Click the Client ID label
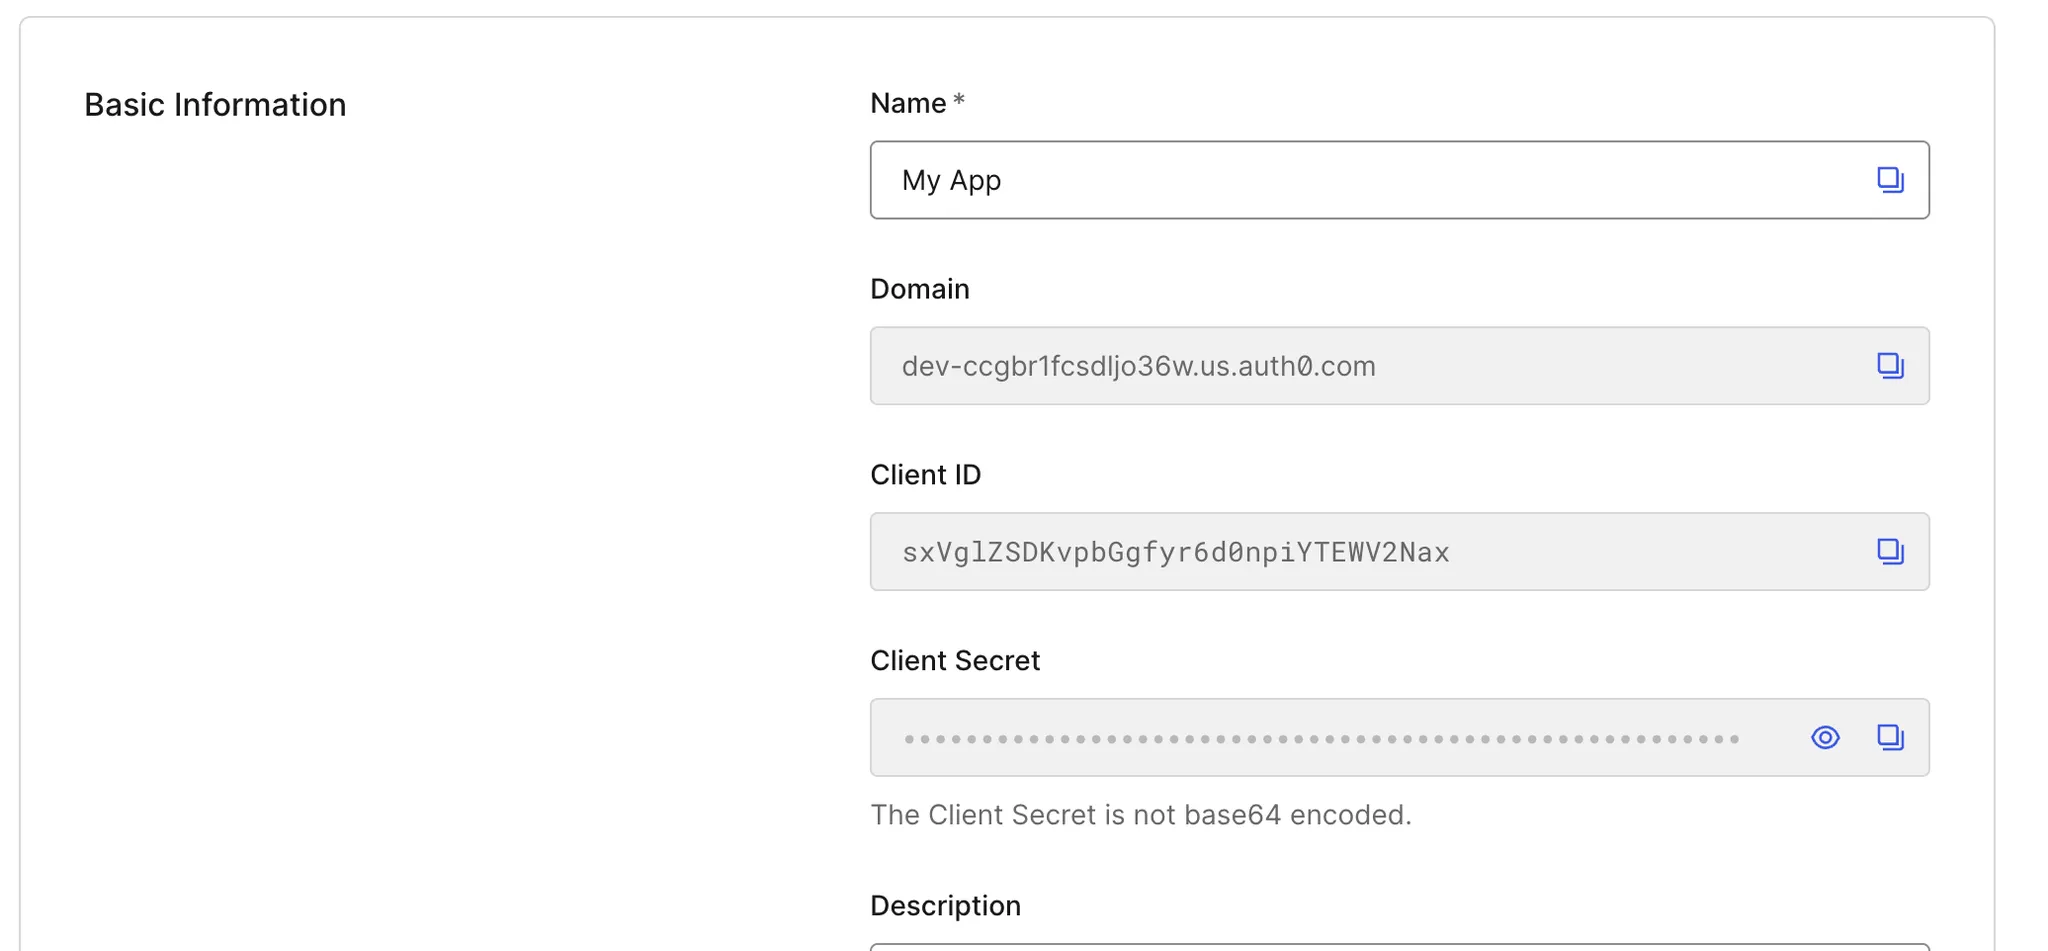 click(x=925, y=475)
